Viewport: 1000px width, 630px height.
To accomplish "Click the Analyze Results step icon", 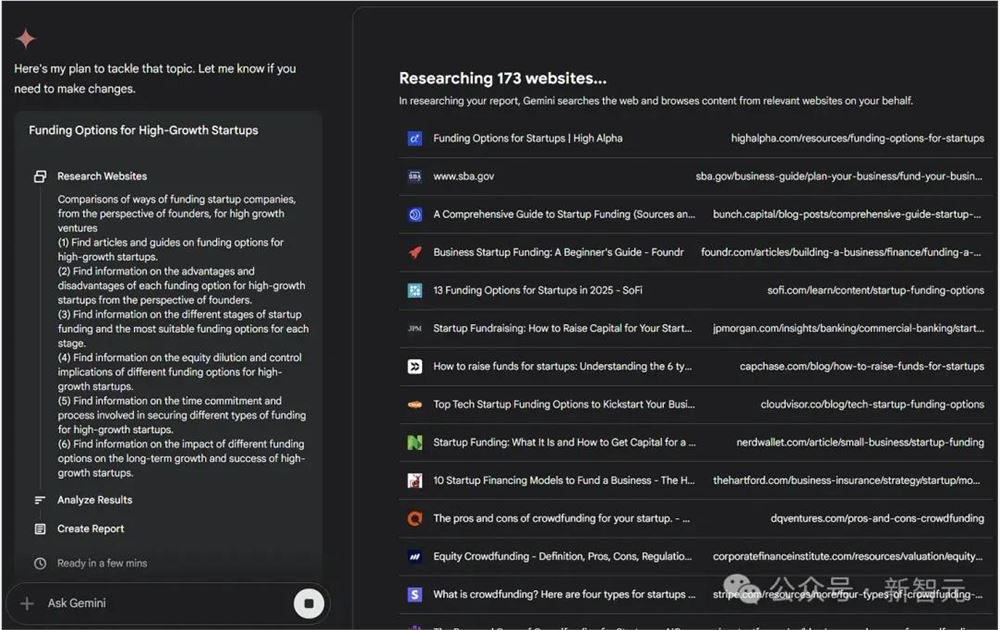I will [40, 500].
